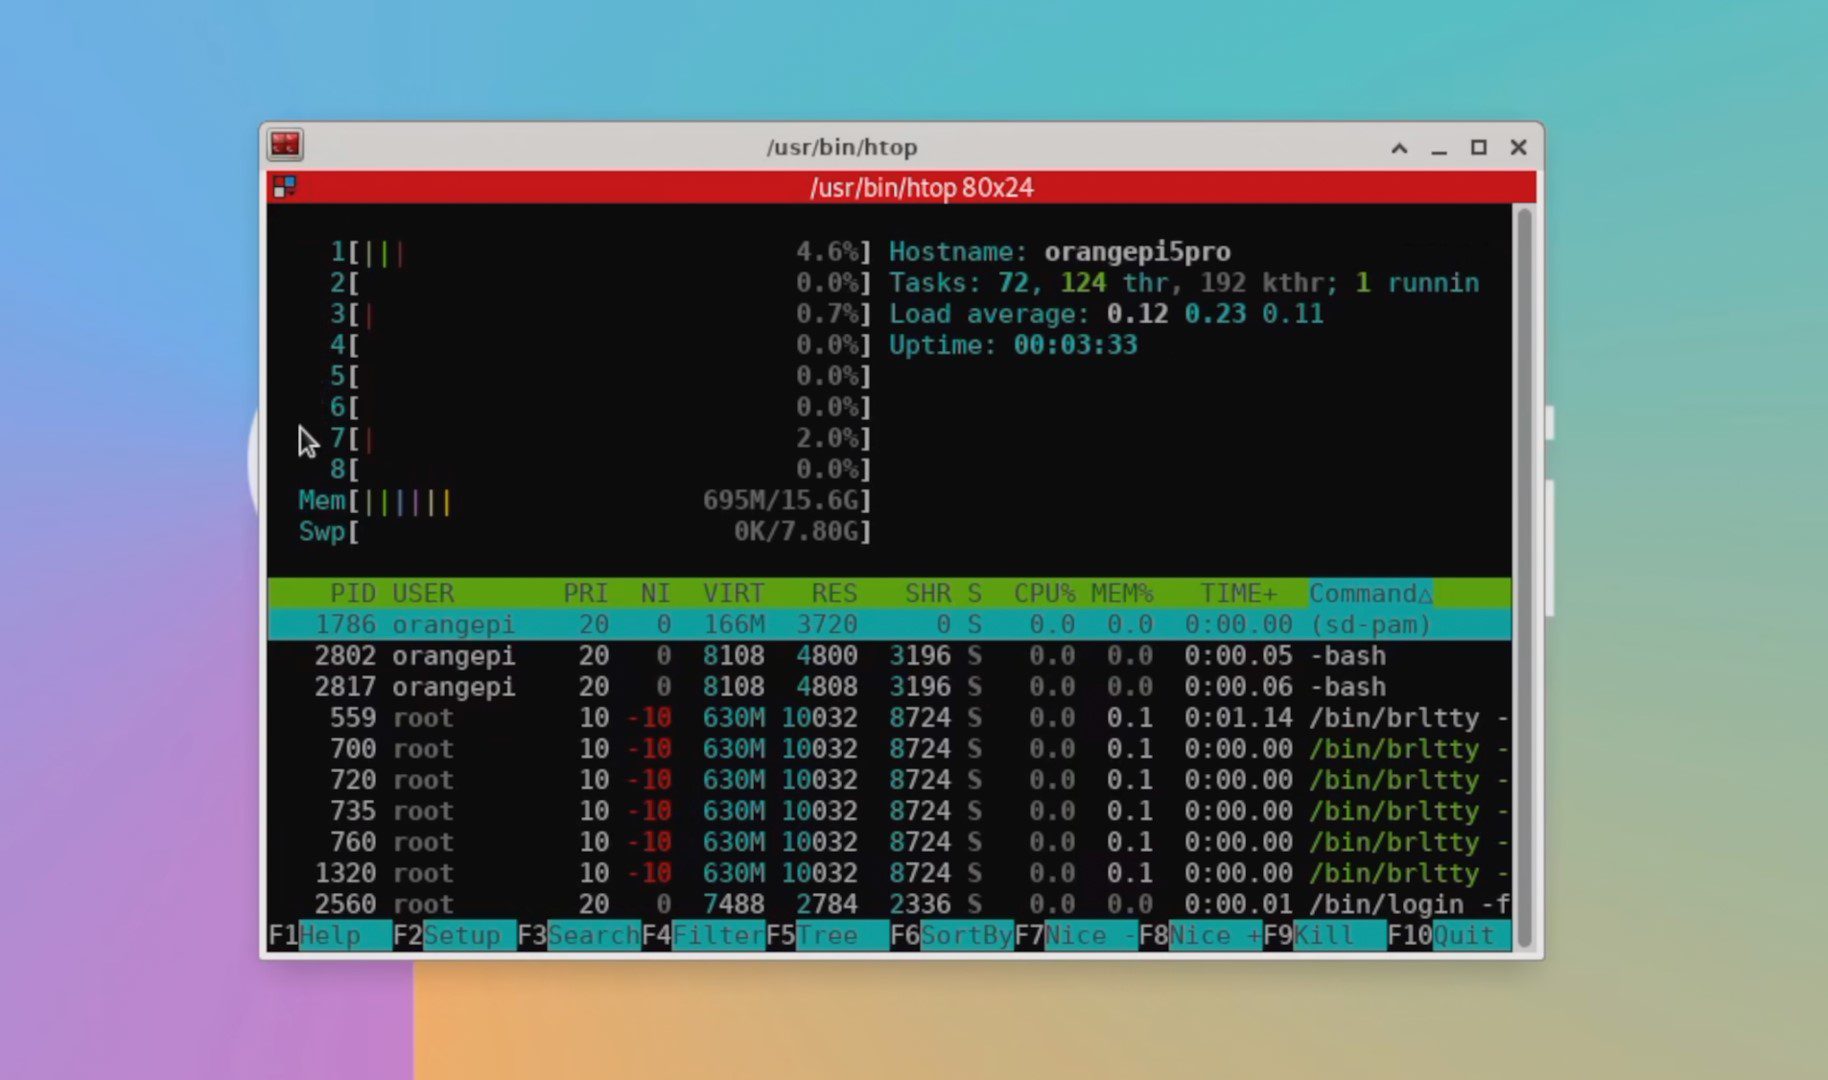The width and height of the screenshot is (1828, 1080).
Task: Sort processes by CPU% column header
Action: point(1043,593)
